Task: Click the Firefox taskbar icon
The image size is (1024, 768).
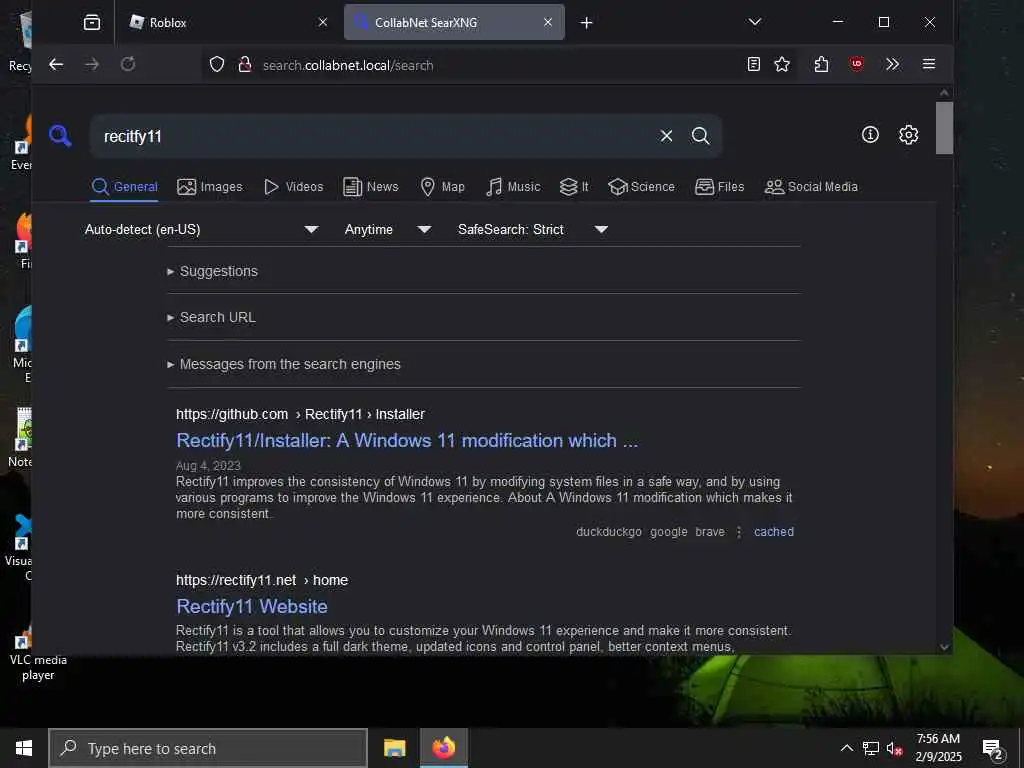Action: pyautogui.click(x=443, y=748)
